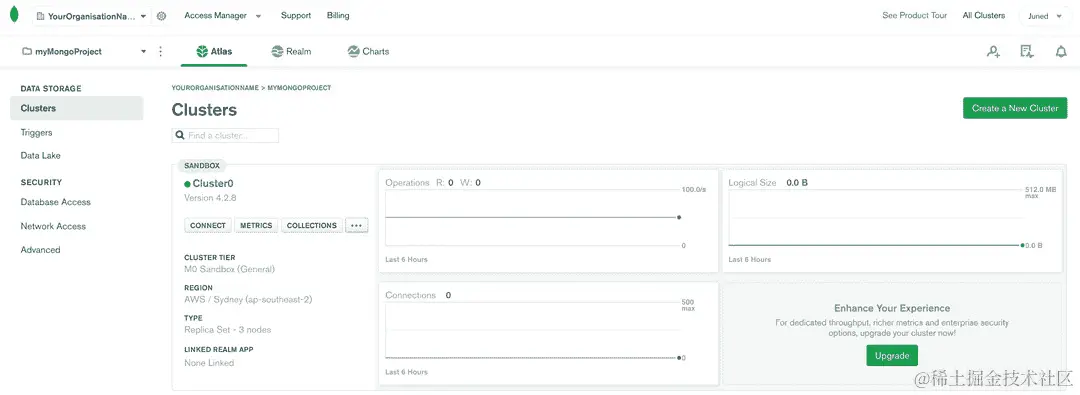The height and width of the screenshot is (395, 1080).
Task: Click the All Clusters link
Action: point(984,15)
